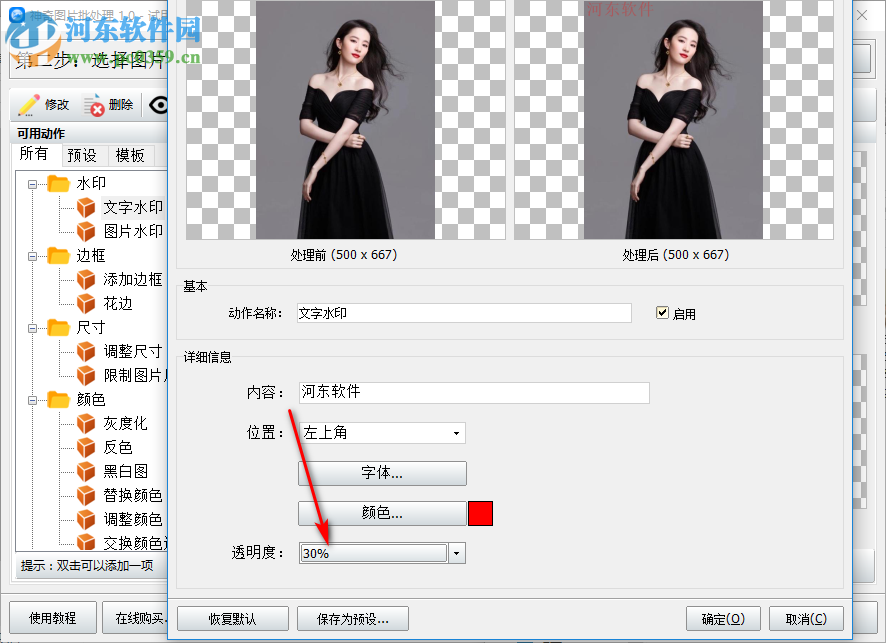The width and height of the screenshot is (886, 643).
Task: Collapse the 尺寸 tree node
Action: point(32,328)
